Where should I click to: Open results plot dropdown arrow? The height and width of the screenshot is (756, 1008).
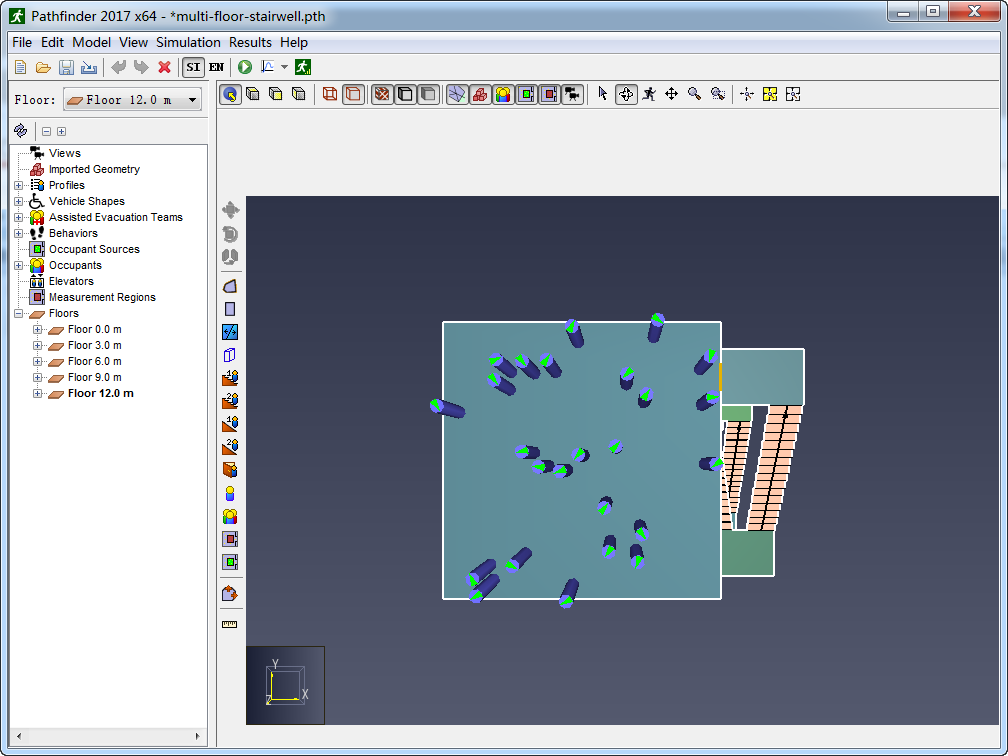pyautogui.click(x=284, y=67)
